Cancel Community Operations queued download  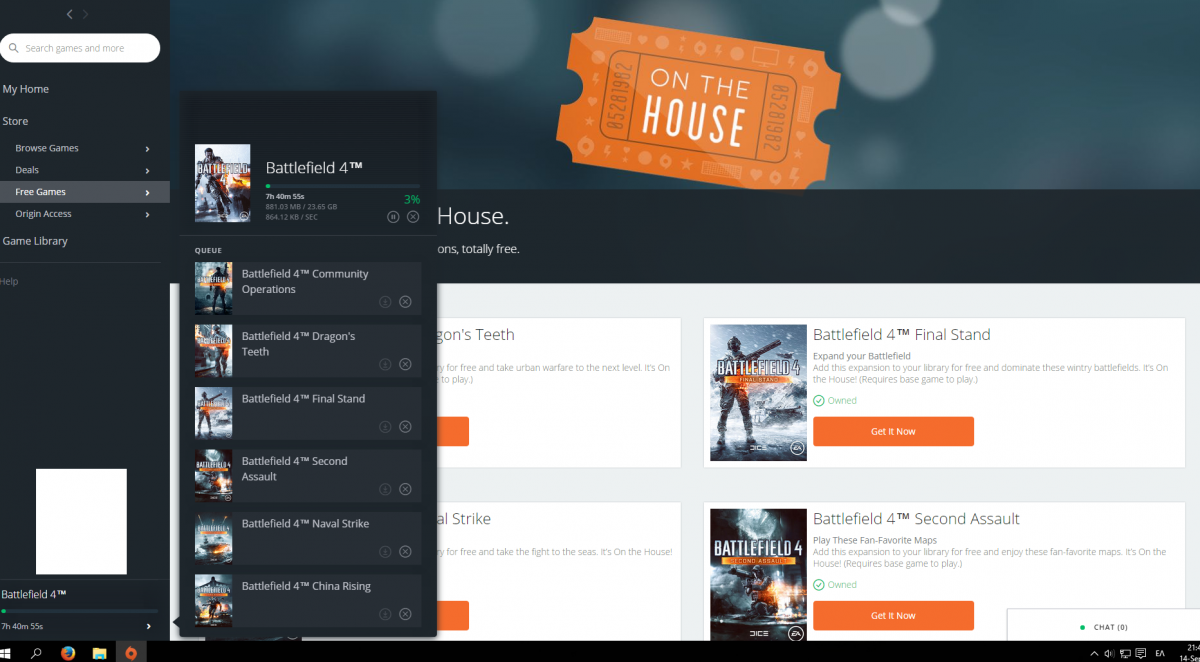[x=405, y=302]
